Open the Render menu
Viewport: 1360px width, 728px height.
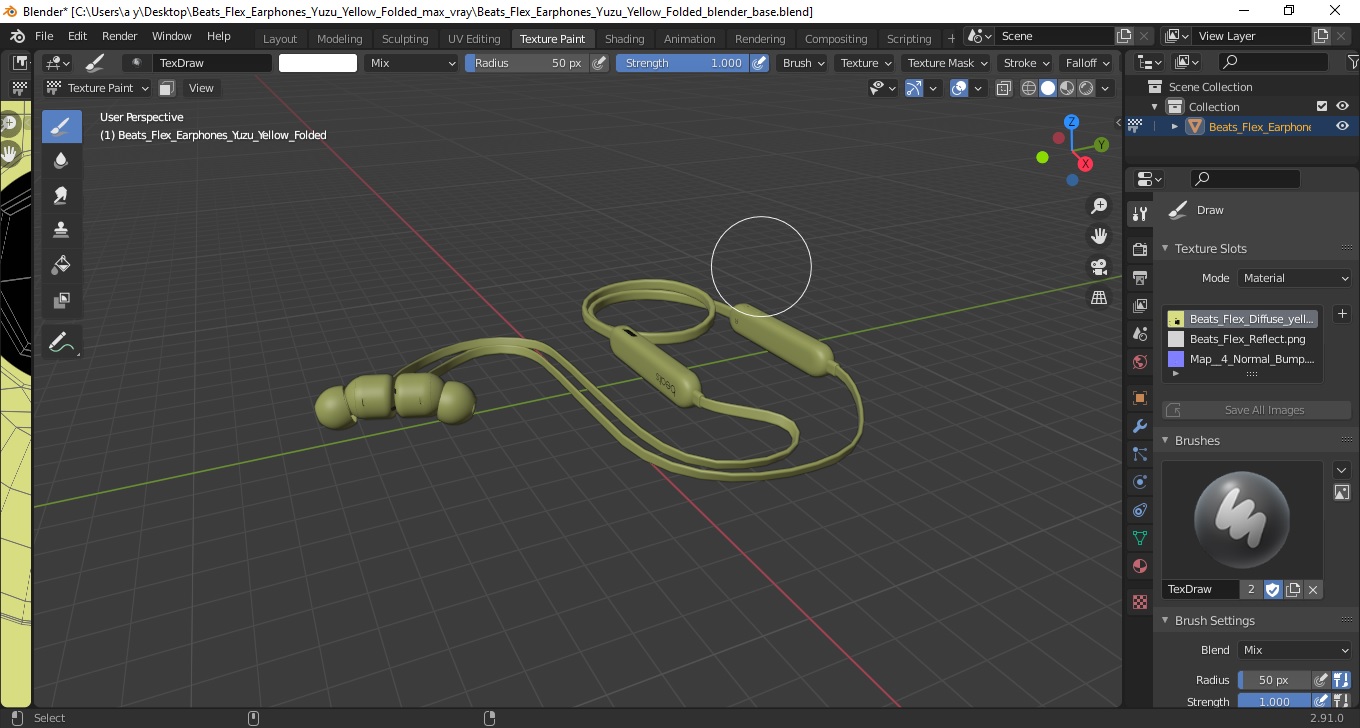[120, 36]
